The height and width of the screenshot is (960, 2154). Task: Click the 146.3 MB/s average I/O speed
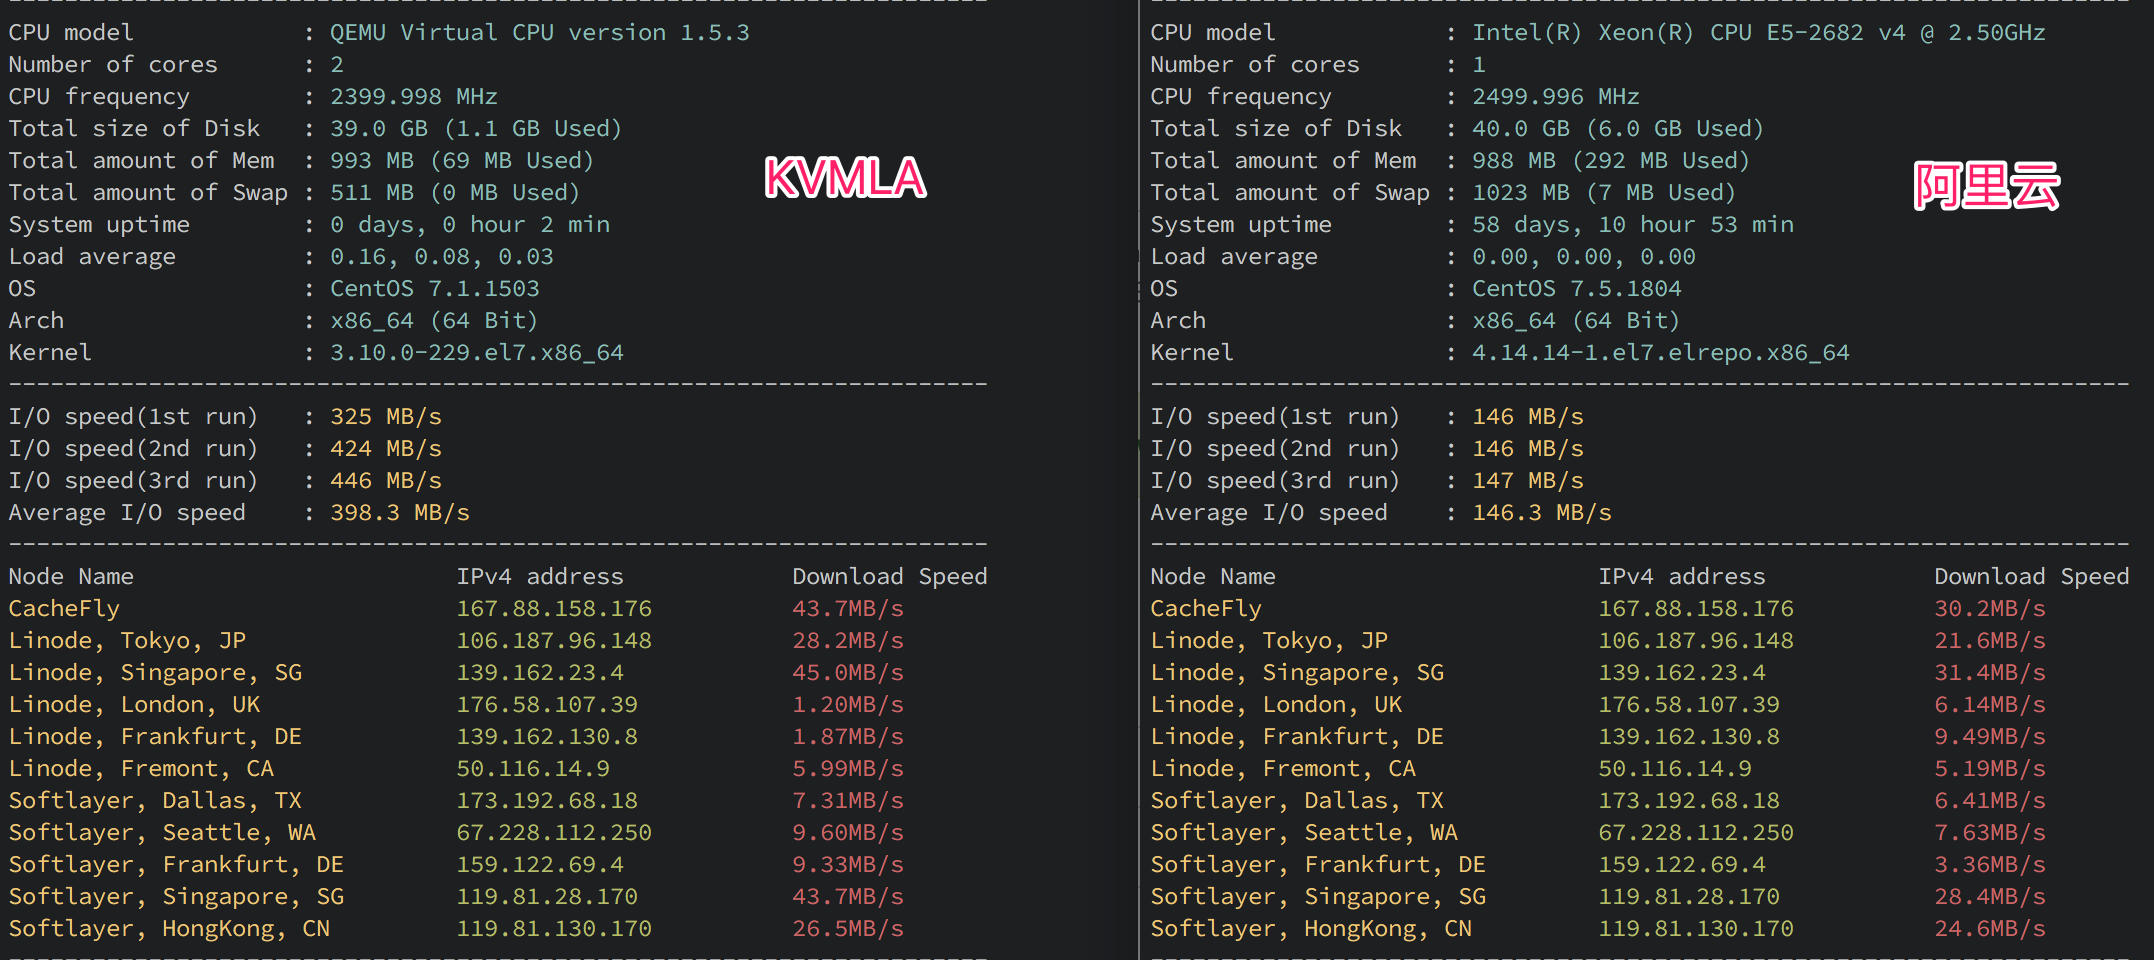(x=1541, y=512)
